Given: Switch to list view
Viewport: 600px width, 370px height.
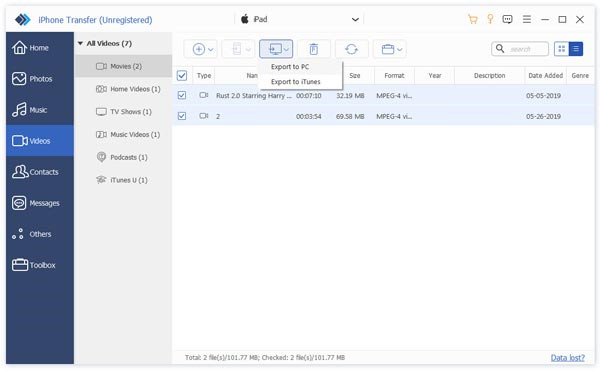Looking at the screenshot, I should (576, 49).
